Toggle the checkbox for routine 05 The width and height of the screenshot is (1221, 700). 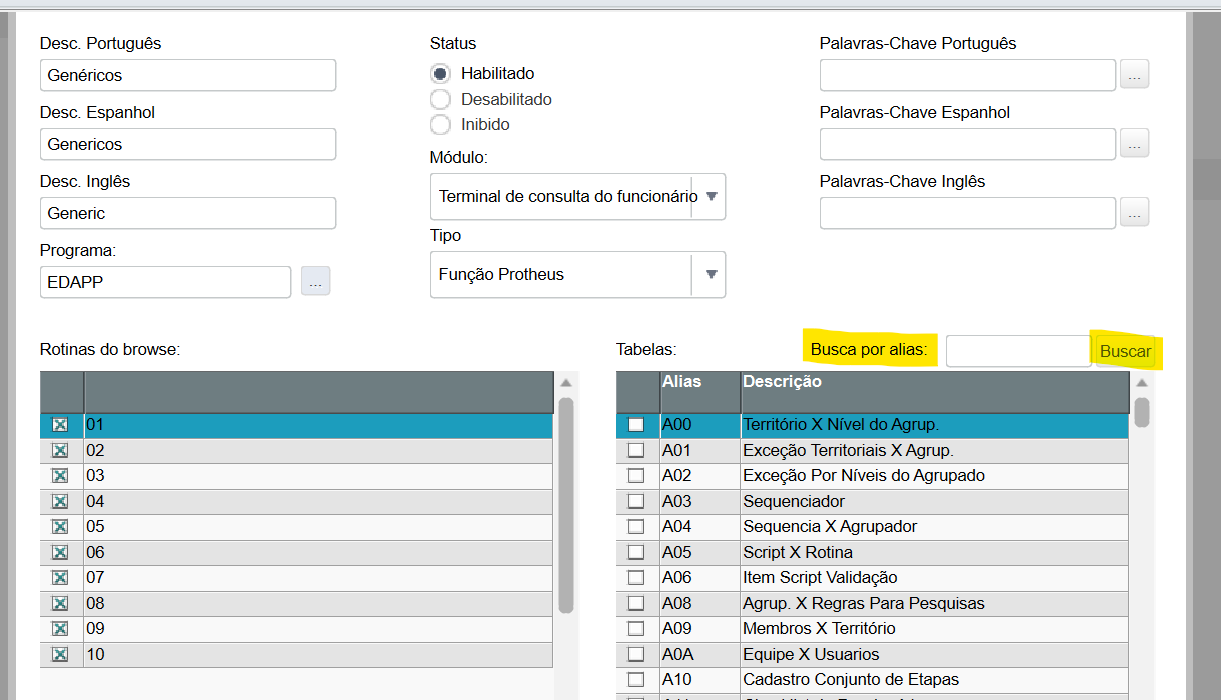[x=60, y=527]
